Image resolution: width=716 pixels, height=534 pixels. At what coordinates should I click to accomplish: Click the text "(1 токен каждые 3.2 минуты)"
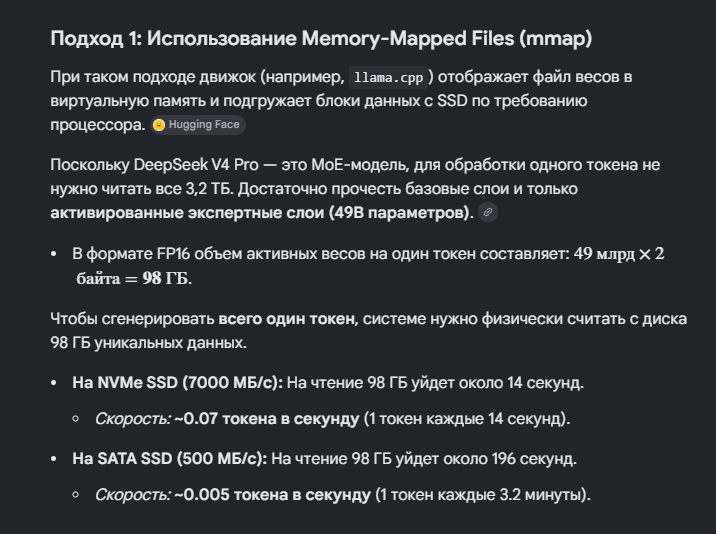point(483,495)
